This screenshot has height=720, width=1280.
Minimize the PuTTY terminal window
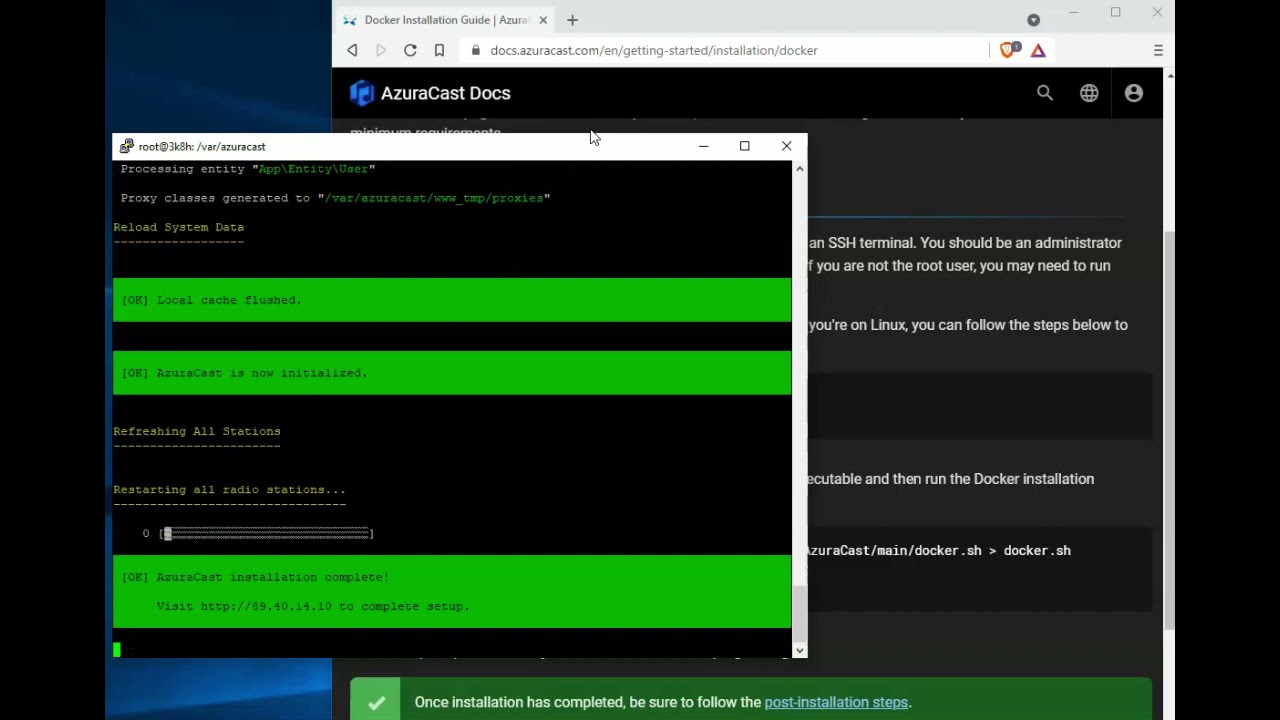pos(703,146)
